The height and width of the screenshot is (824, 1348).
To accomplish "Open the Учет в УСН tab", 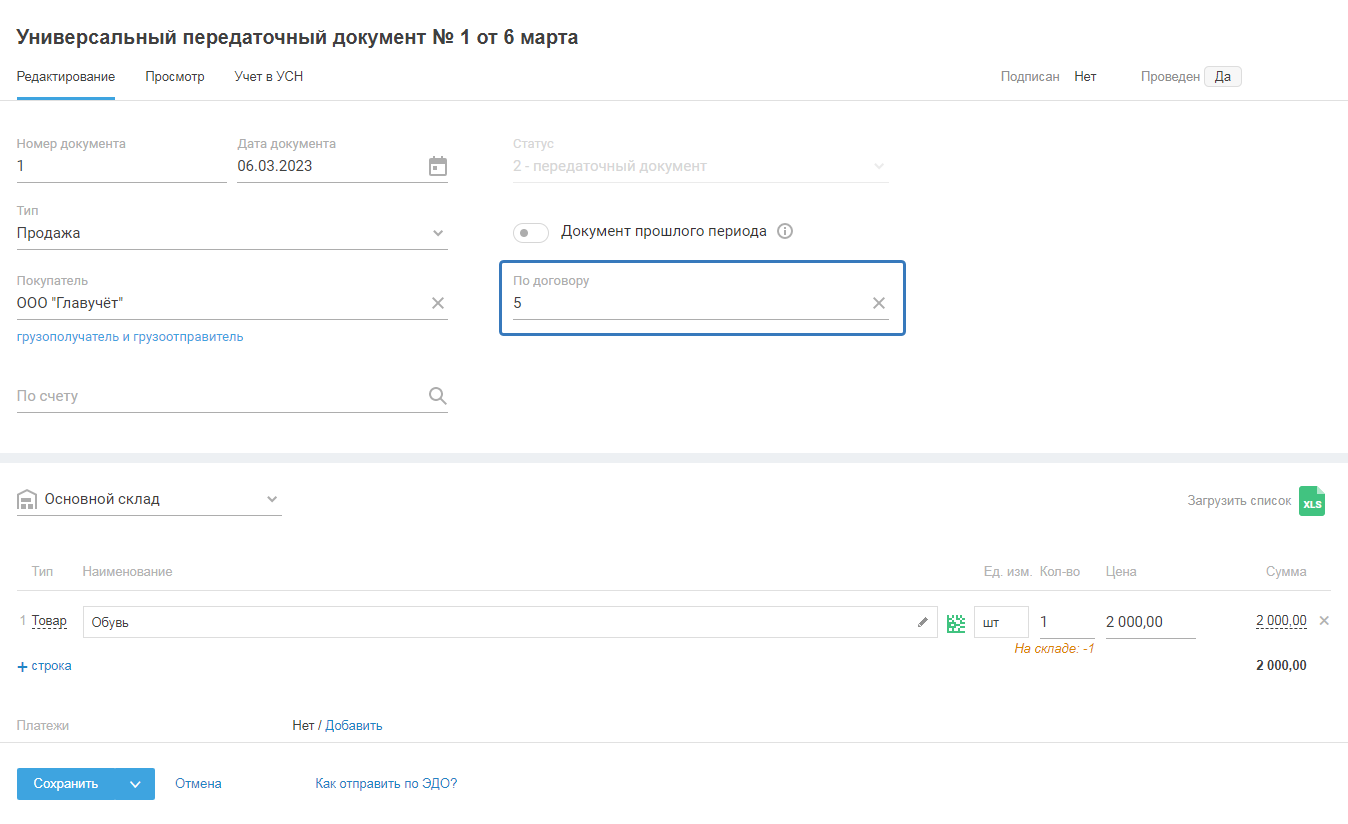I will (268, 77).
